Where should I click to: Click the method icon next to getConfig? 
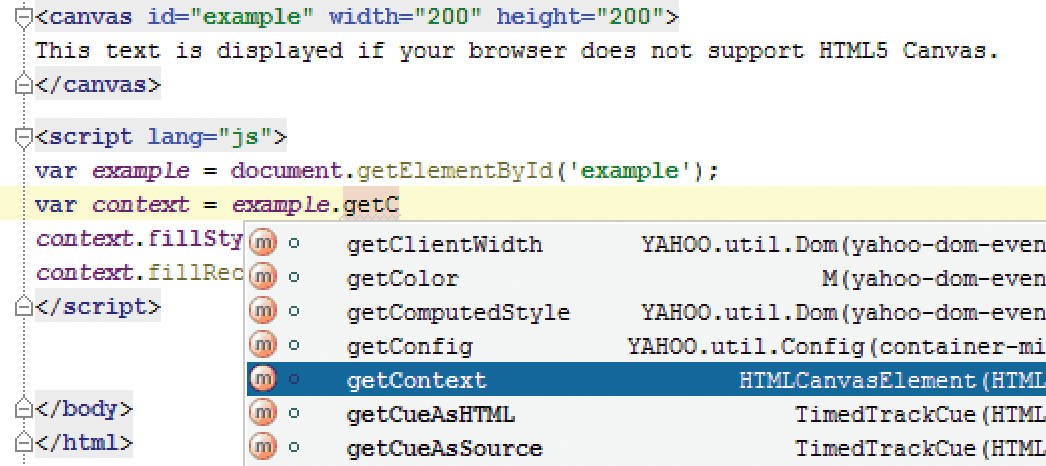point(262,346)
